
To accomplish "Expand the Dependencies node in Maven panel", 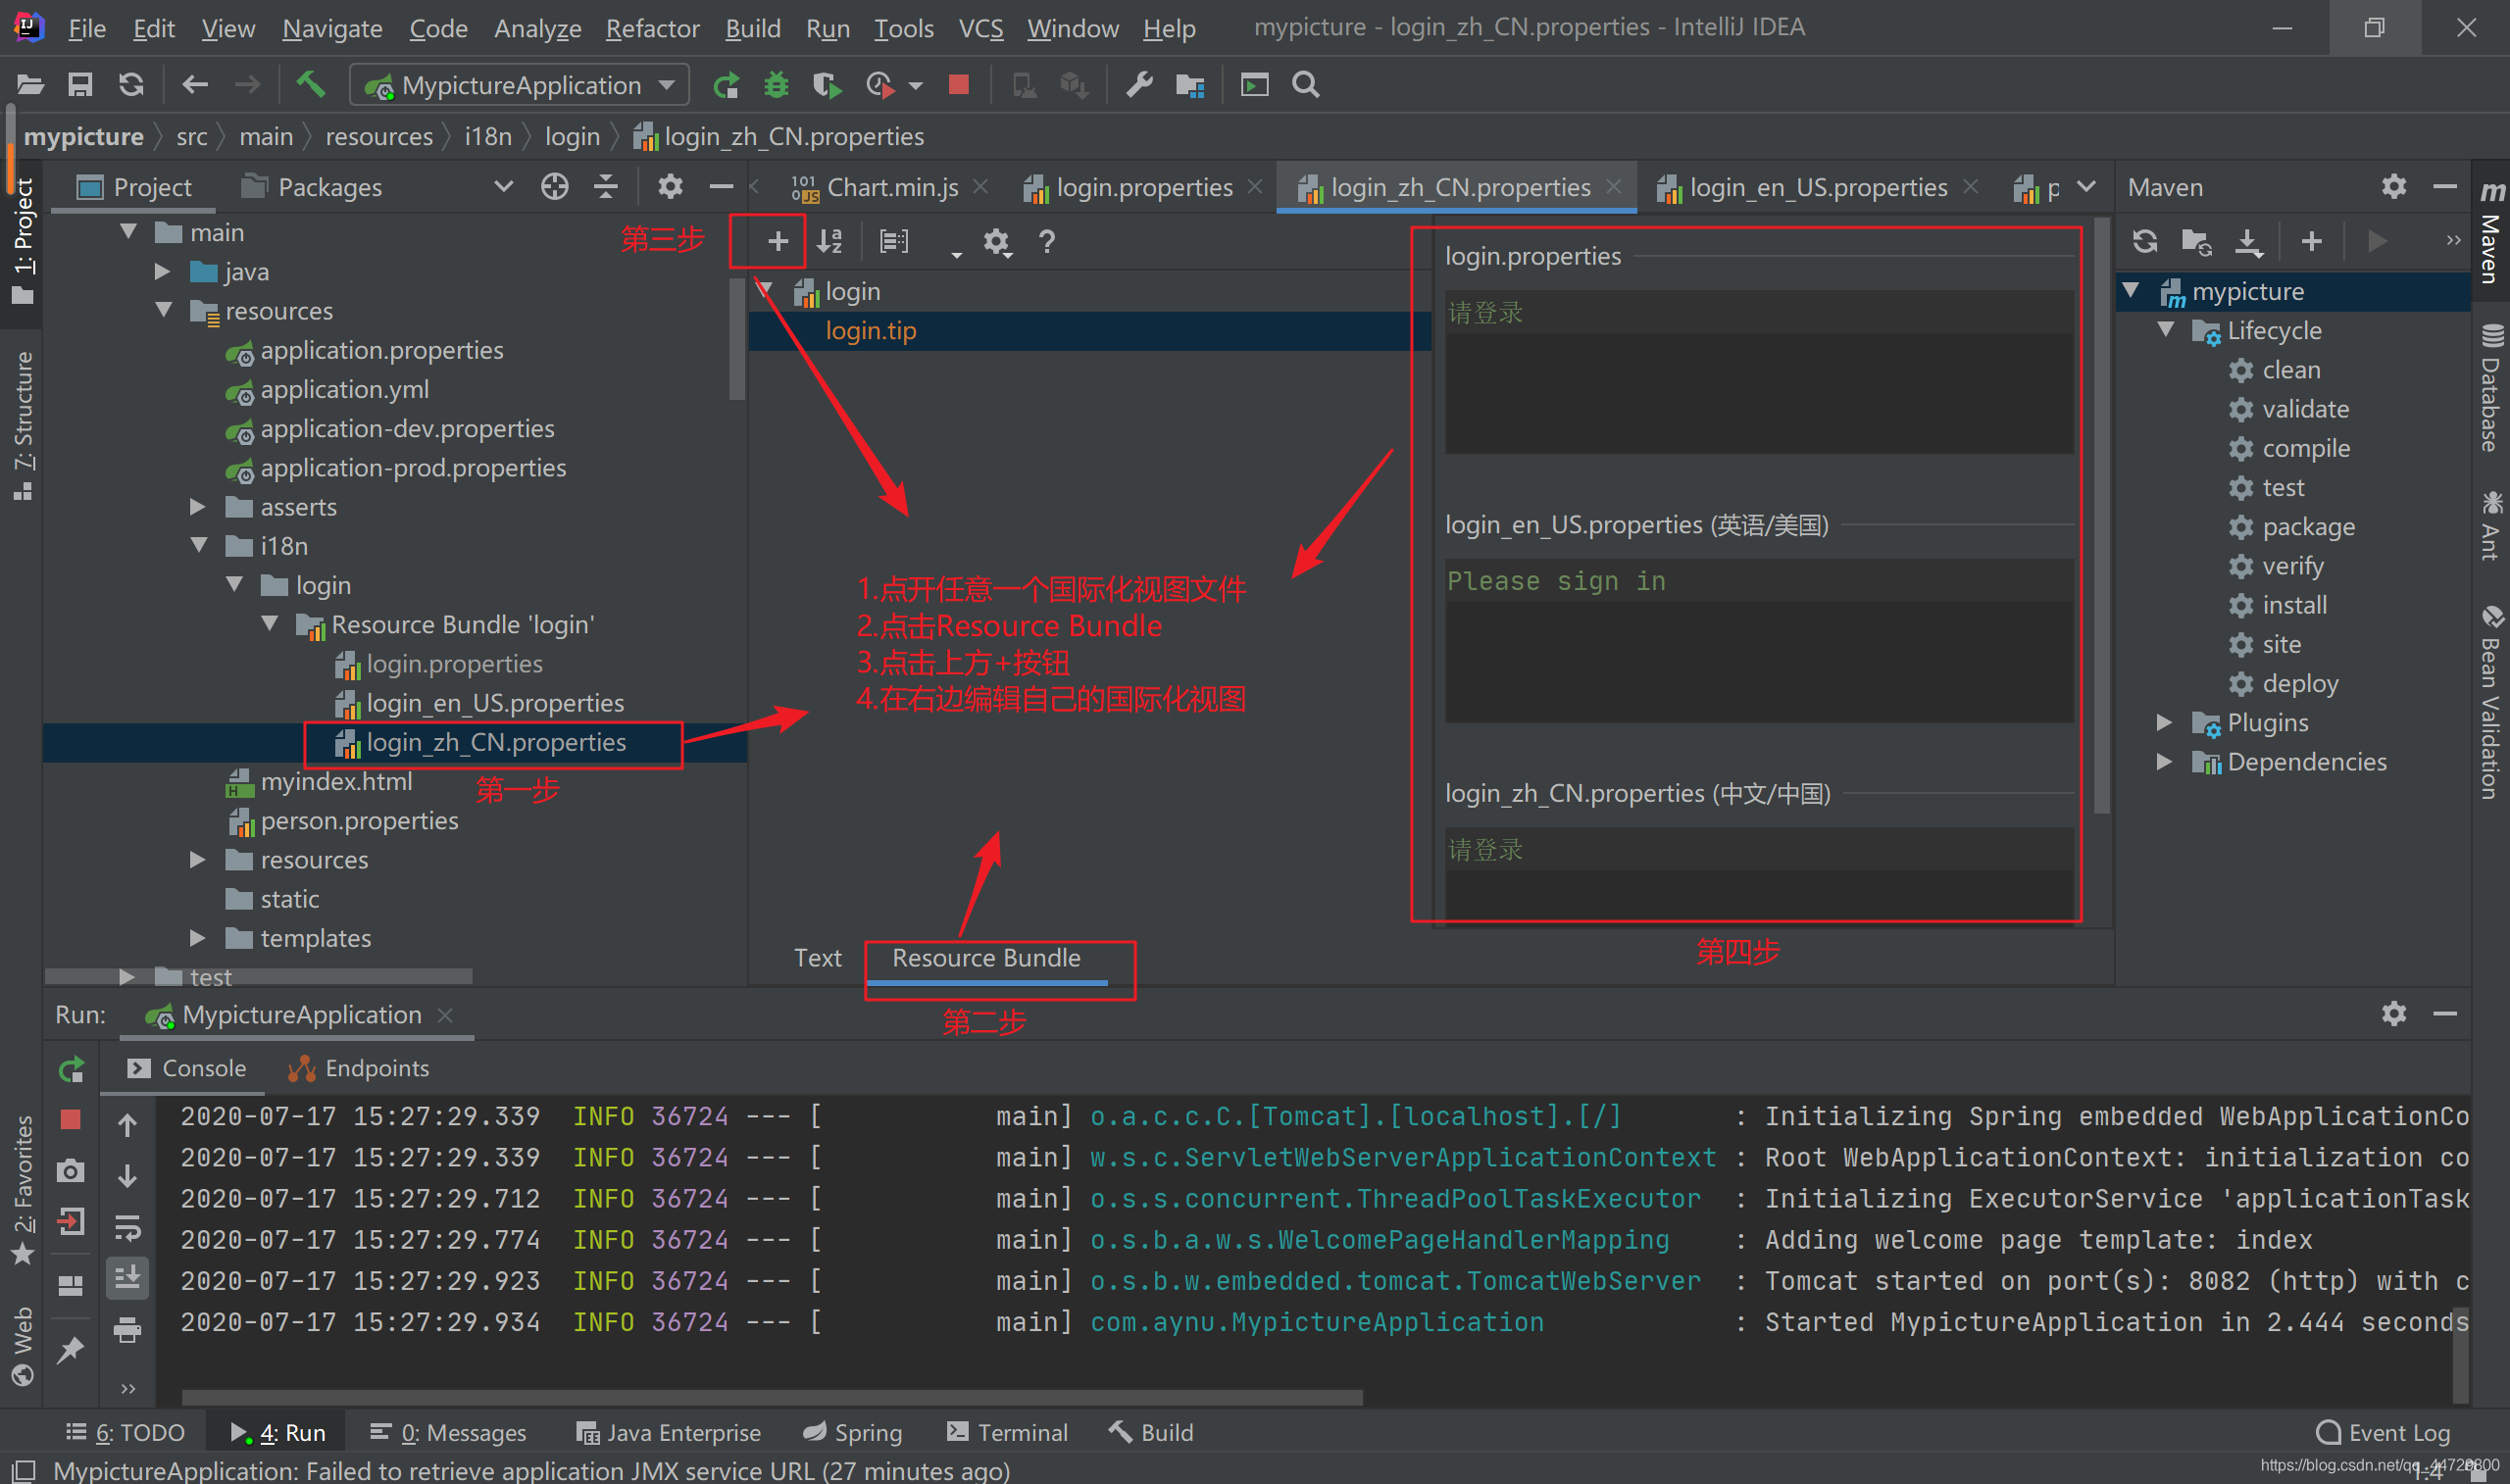I will pyautogui.click(x=2164, y=761).
